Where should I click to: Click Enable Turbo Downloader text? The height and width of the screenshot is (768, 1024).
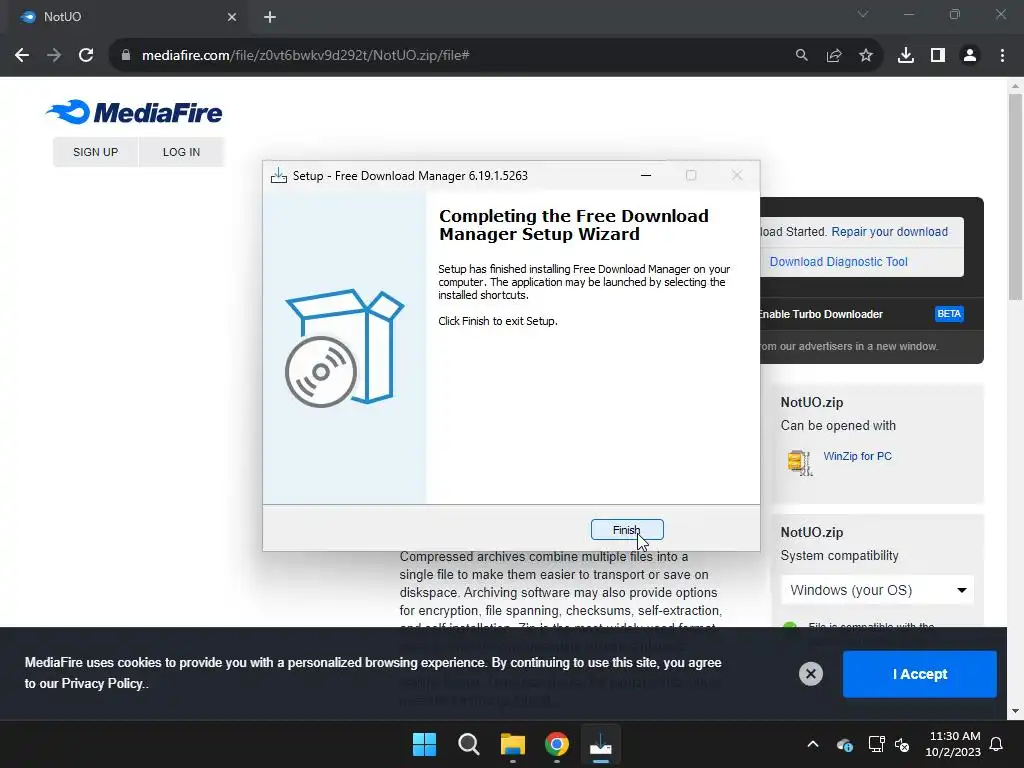click(x=821, y=314)
